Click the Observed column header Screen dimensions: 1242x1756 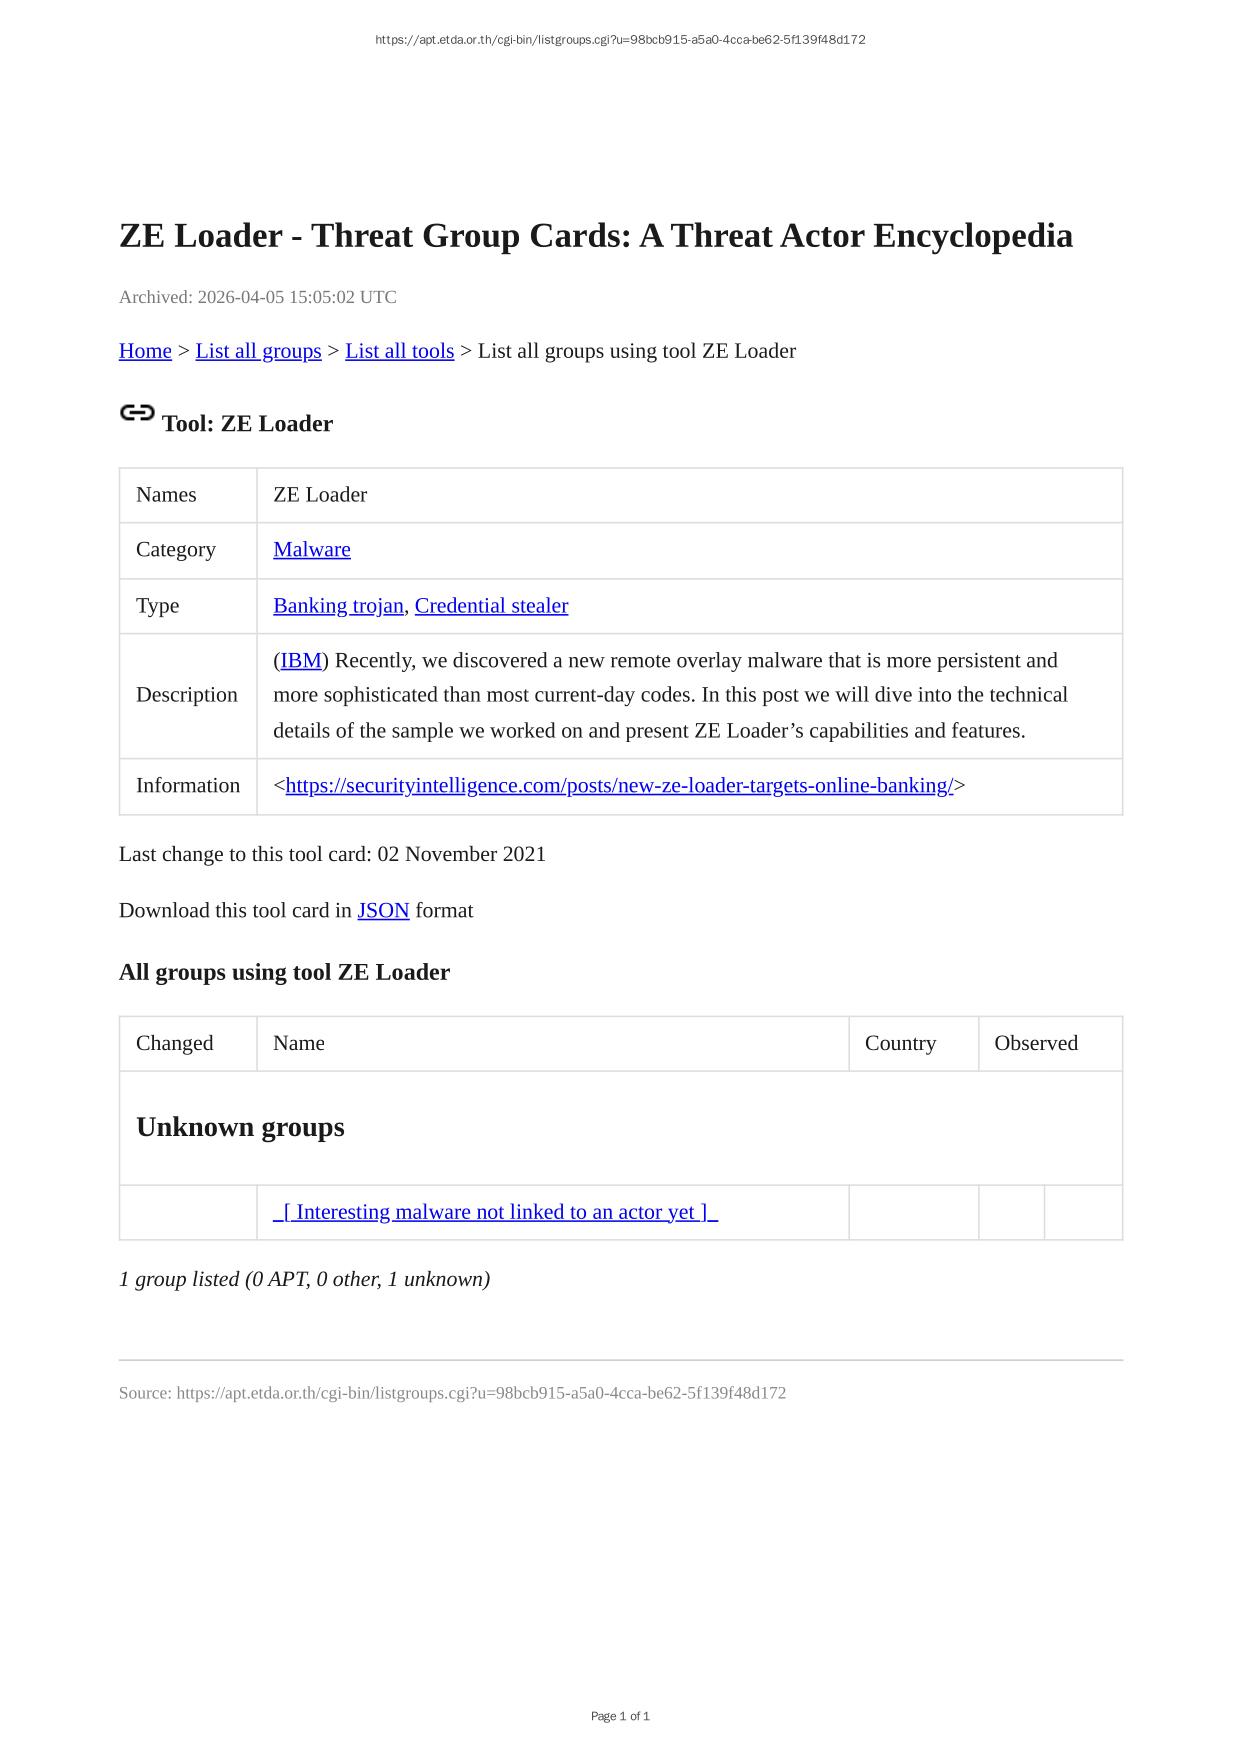tap(1036, 1043)
